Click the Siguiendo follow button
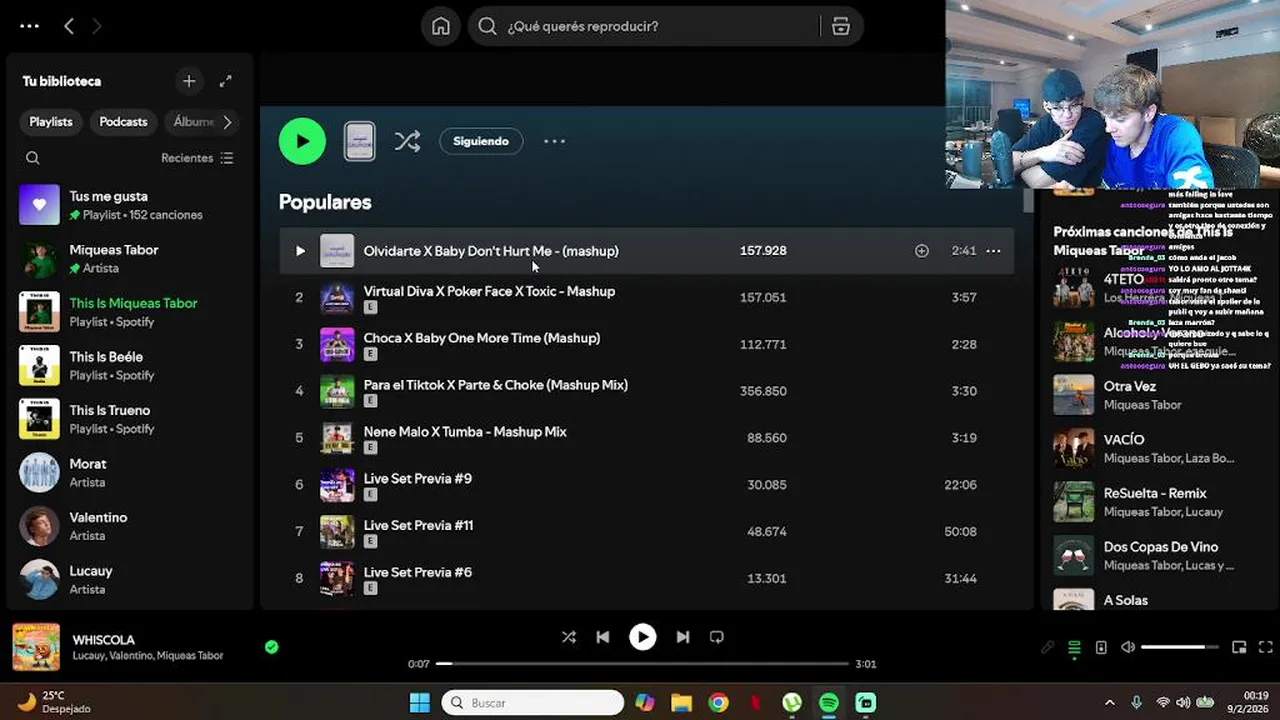The image size is (1280, 720). 481,141
